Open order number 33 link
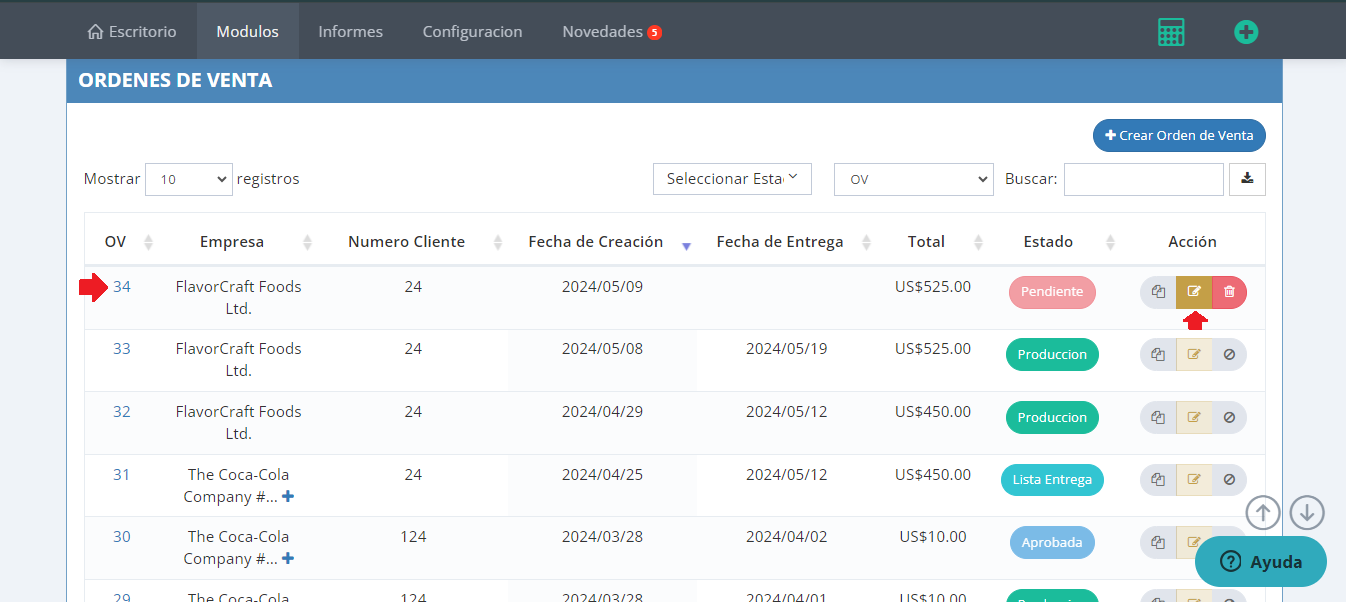This screenshot has height=602, width=1346. coord(121,349)
